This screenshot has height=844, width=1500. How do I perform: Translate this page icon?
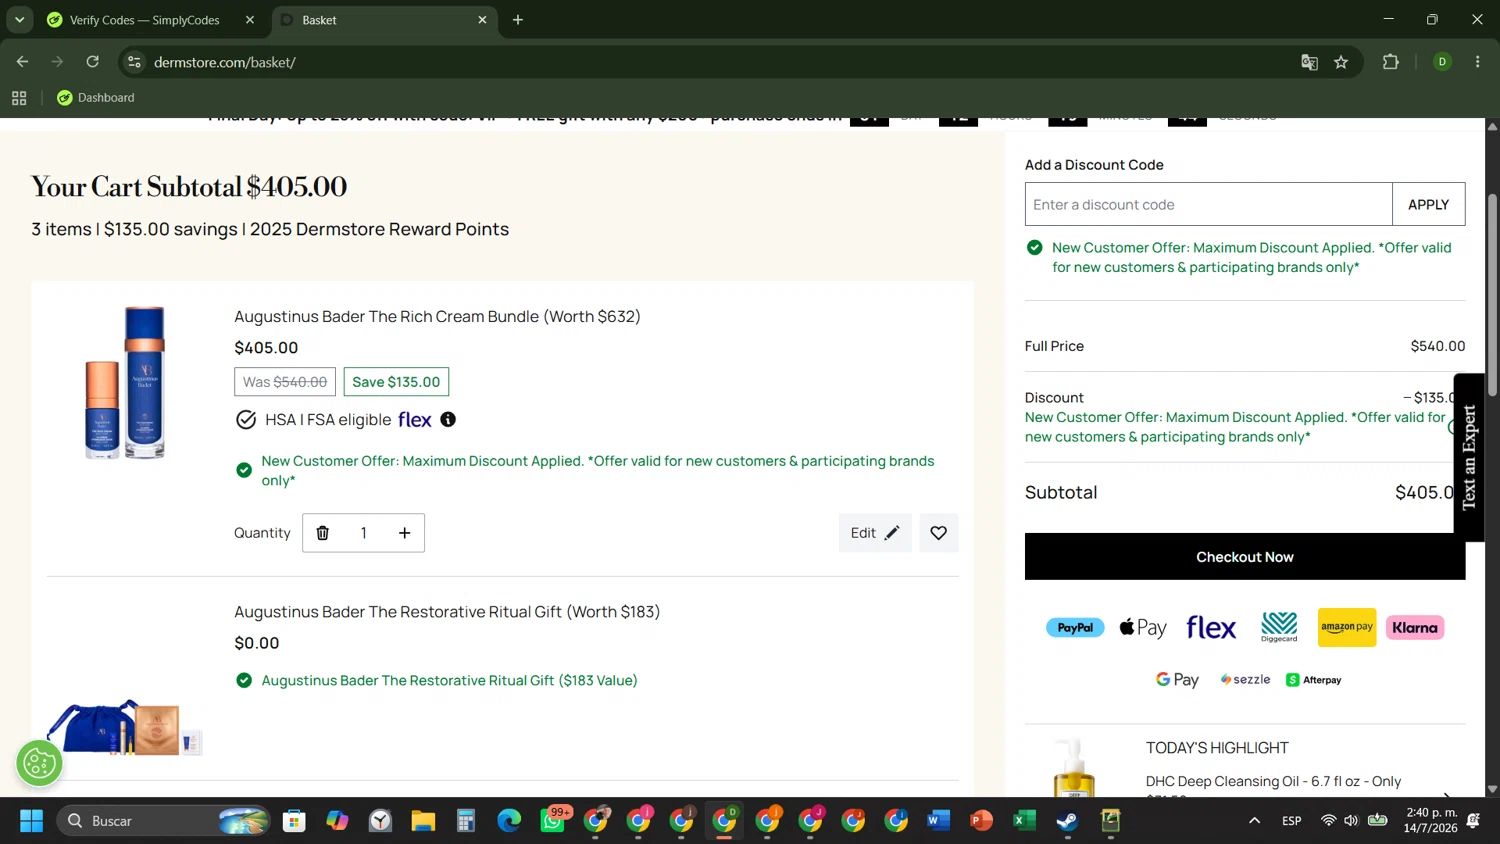pos(1309,62)
